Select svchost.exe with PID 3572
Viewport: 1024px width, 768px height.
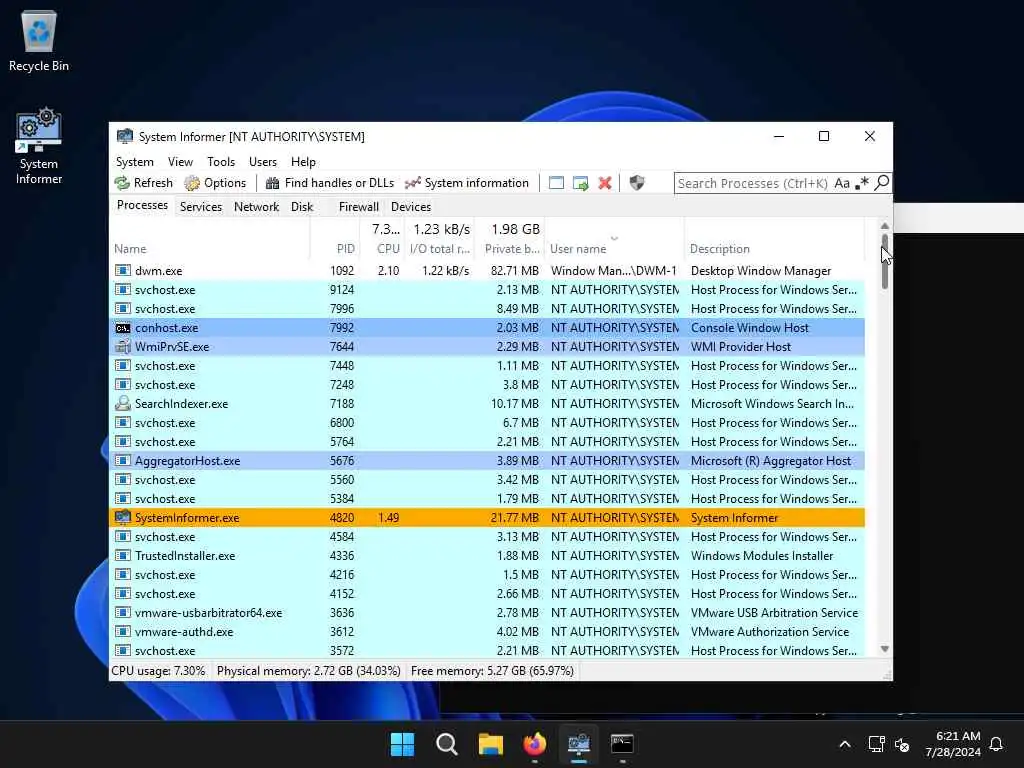[x=487, y=650]
